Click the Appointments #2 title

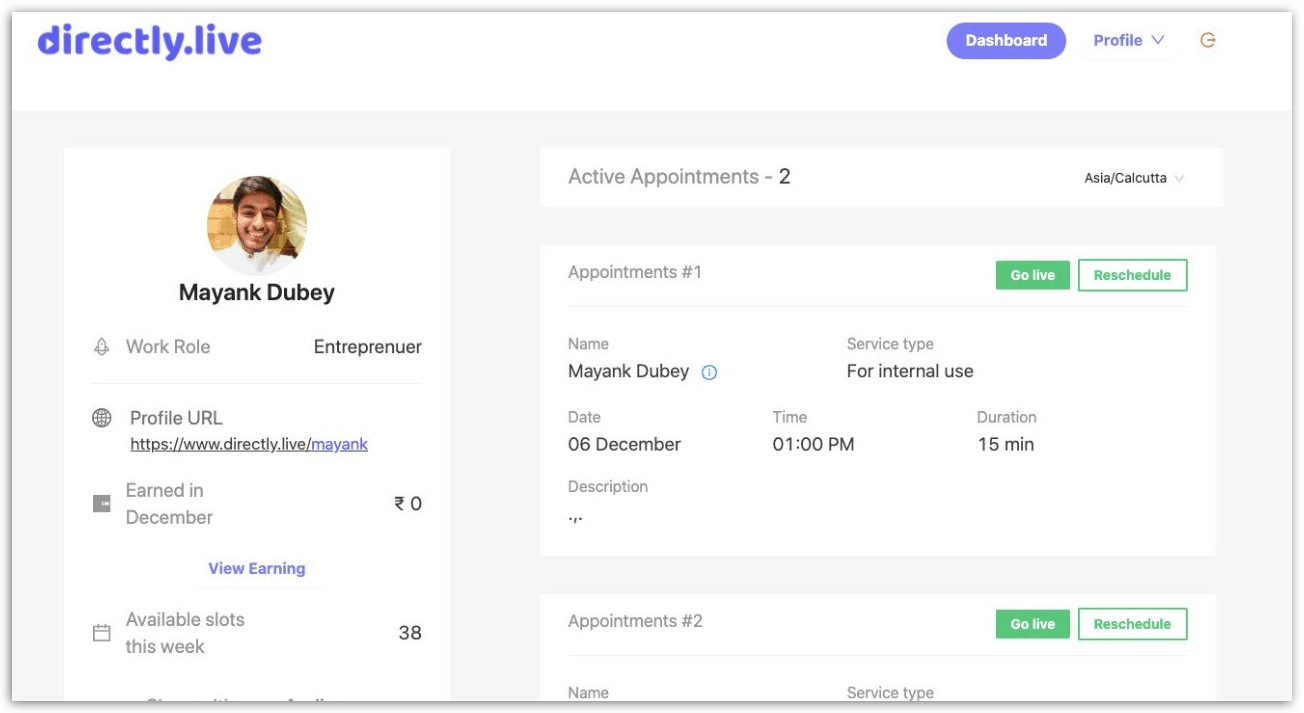click(635, 621)
